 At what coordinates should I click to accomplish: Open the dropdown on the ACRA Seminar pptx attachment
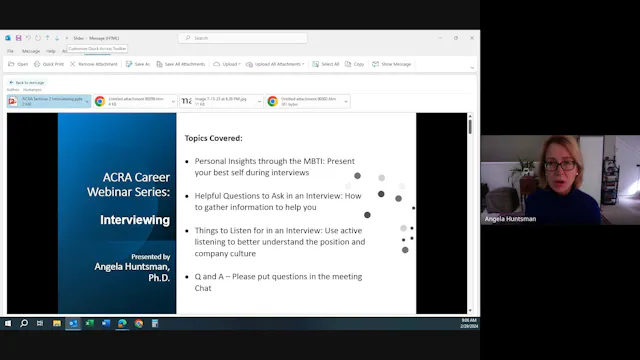87,101
